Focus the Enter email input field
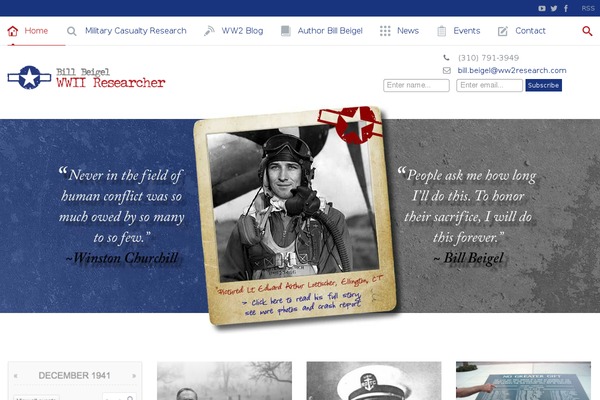This screenshot has height=400, width=600. tap(489, 85)
